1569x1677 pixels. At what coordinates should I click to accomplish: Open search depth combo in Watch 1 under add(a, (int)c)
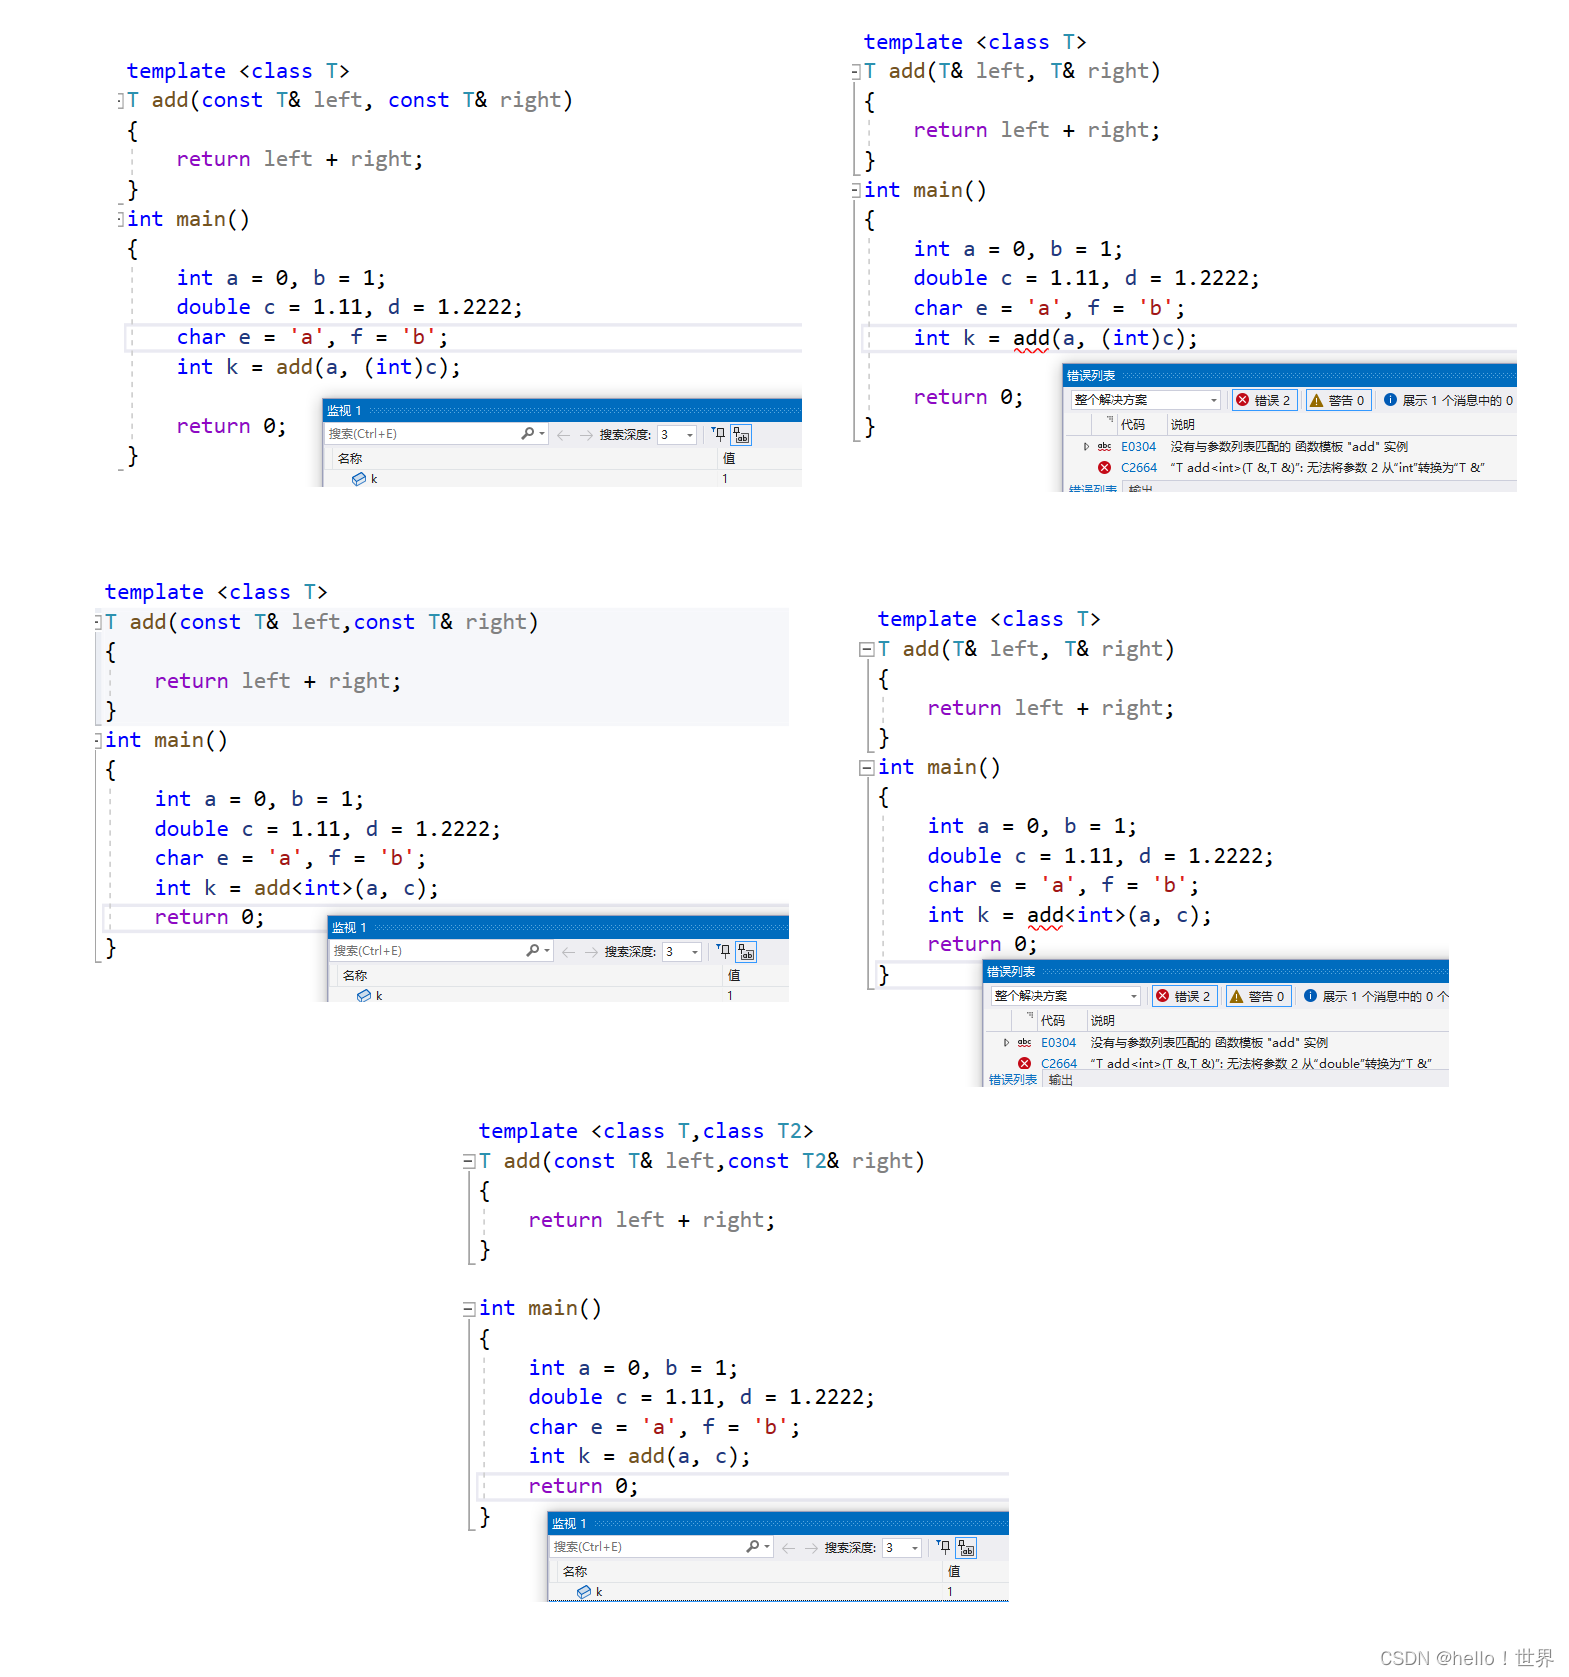click(x=677, y=435)
